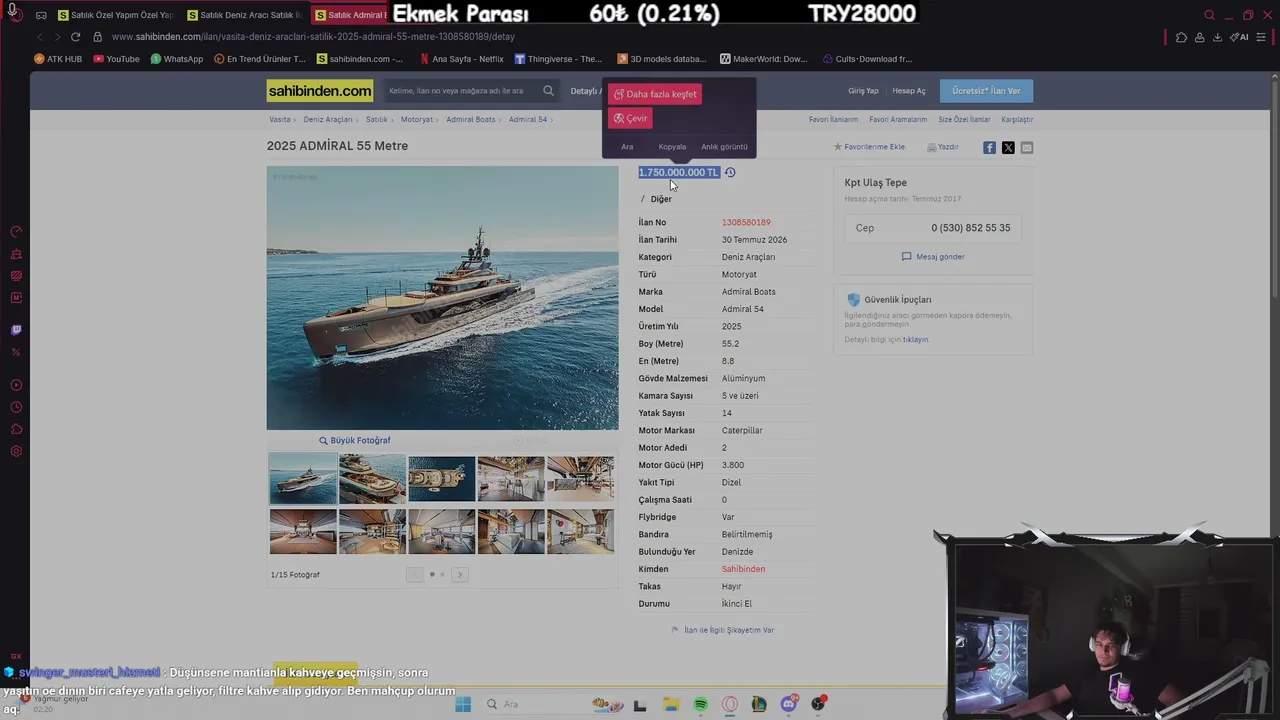Go to the next thumbnail page arrow

tap(460, 574)
